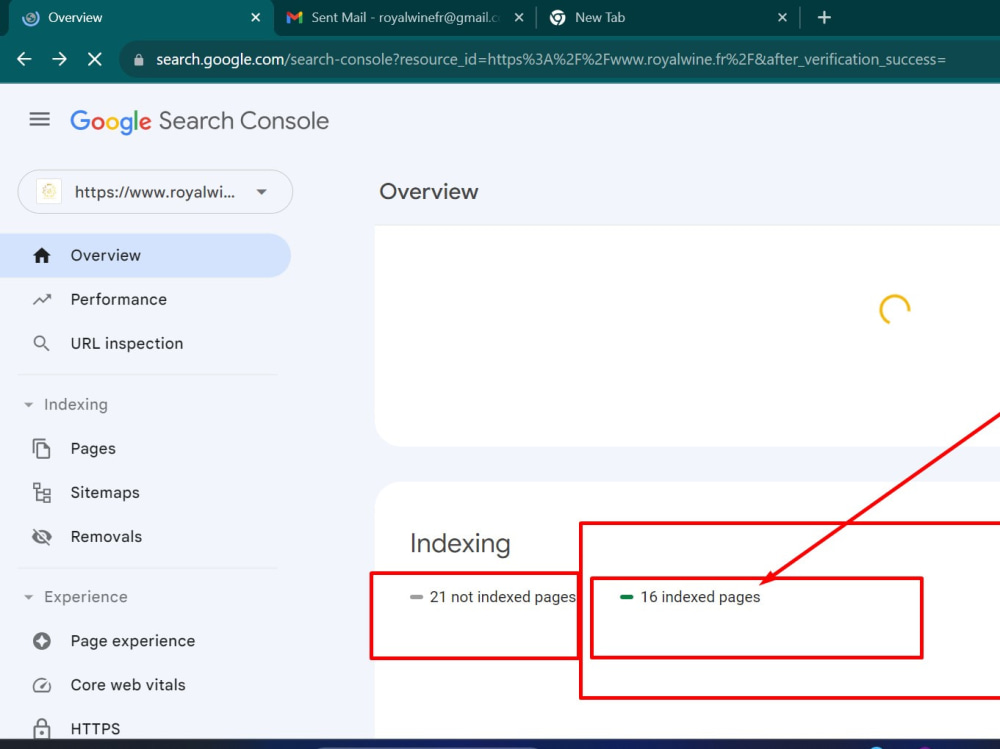This screenshot has height=749, width=1000.
Task: Collapse the Experience section
Action: click(76, 597)
